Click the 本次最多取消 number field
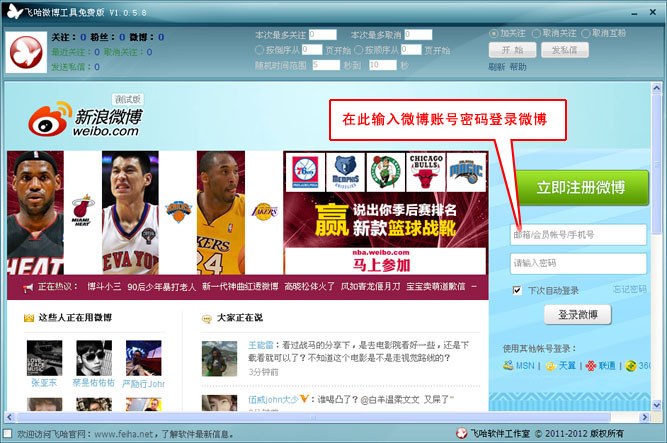The width and height of the screenshot is (667, 443). [418, 34]
